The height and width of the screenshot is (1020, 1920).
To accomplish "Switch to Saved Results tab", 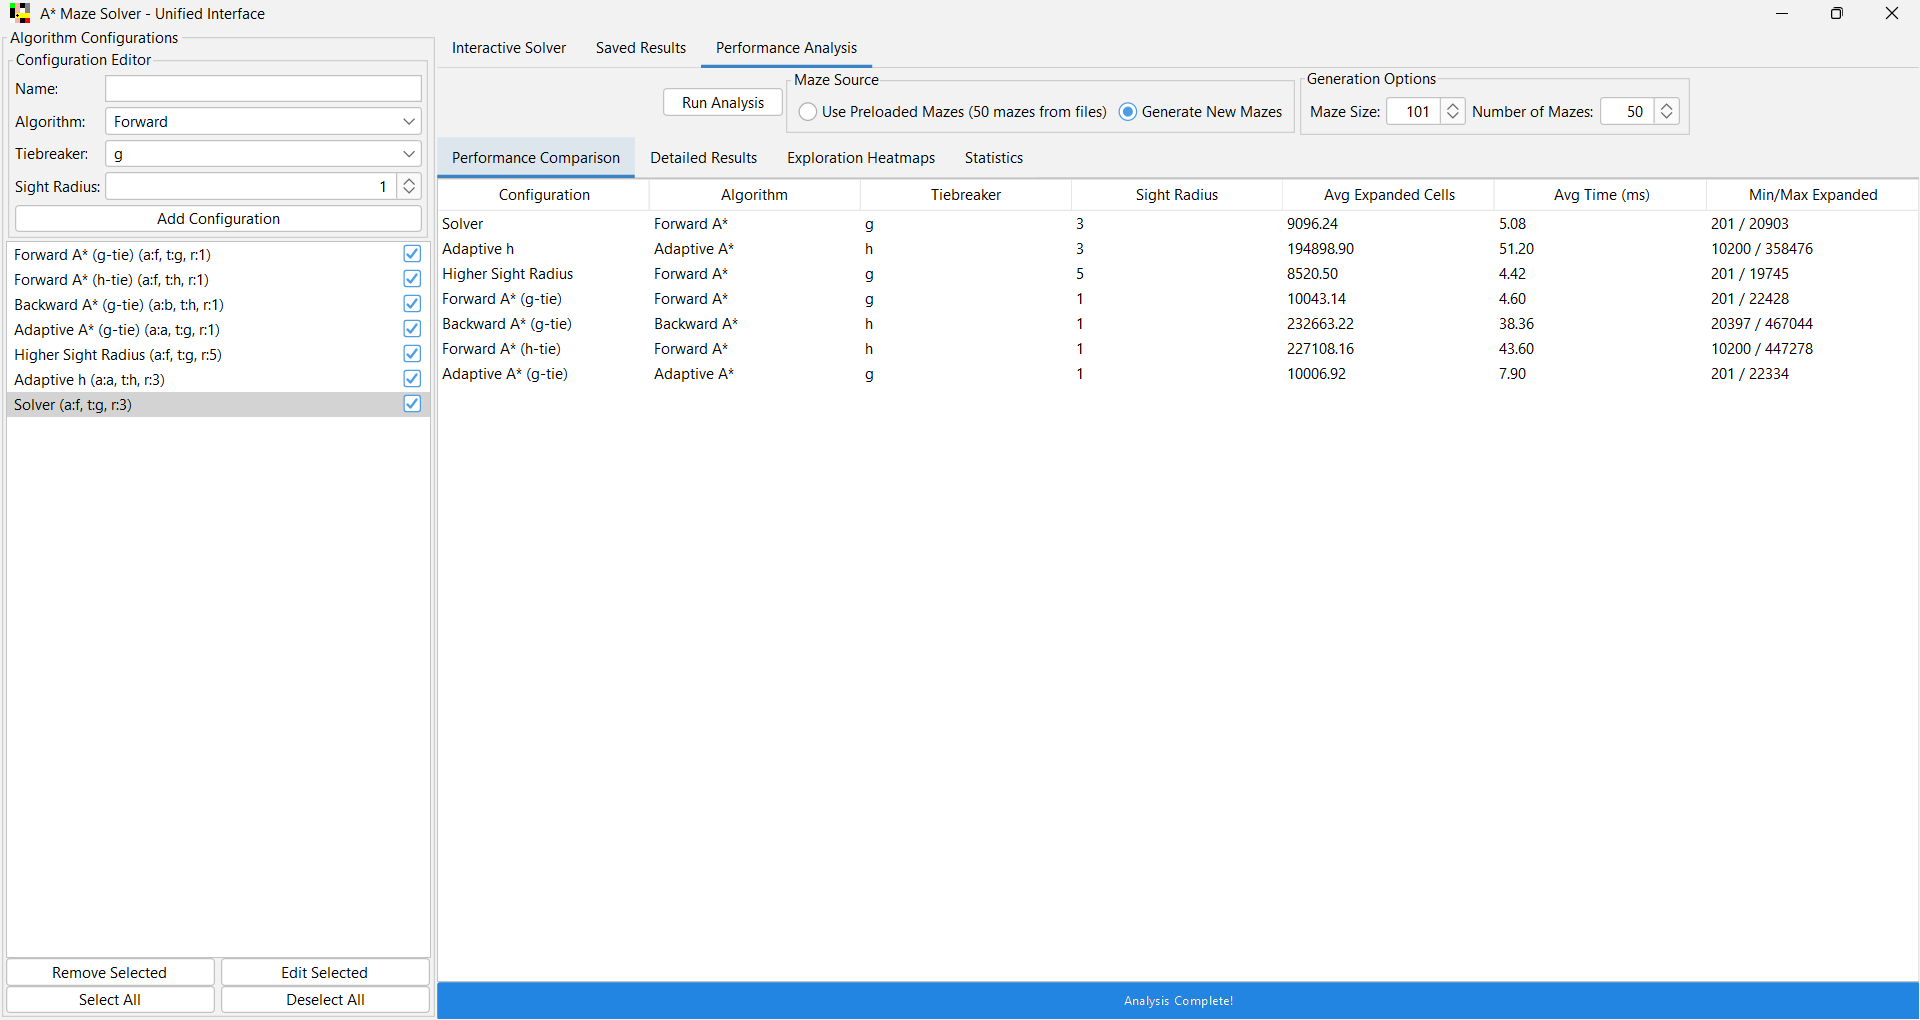I will point(641,48).
